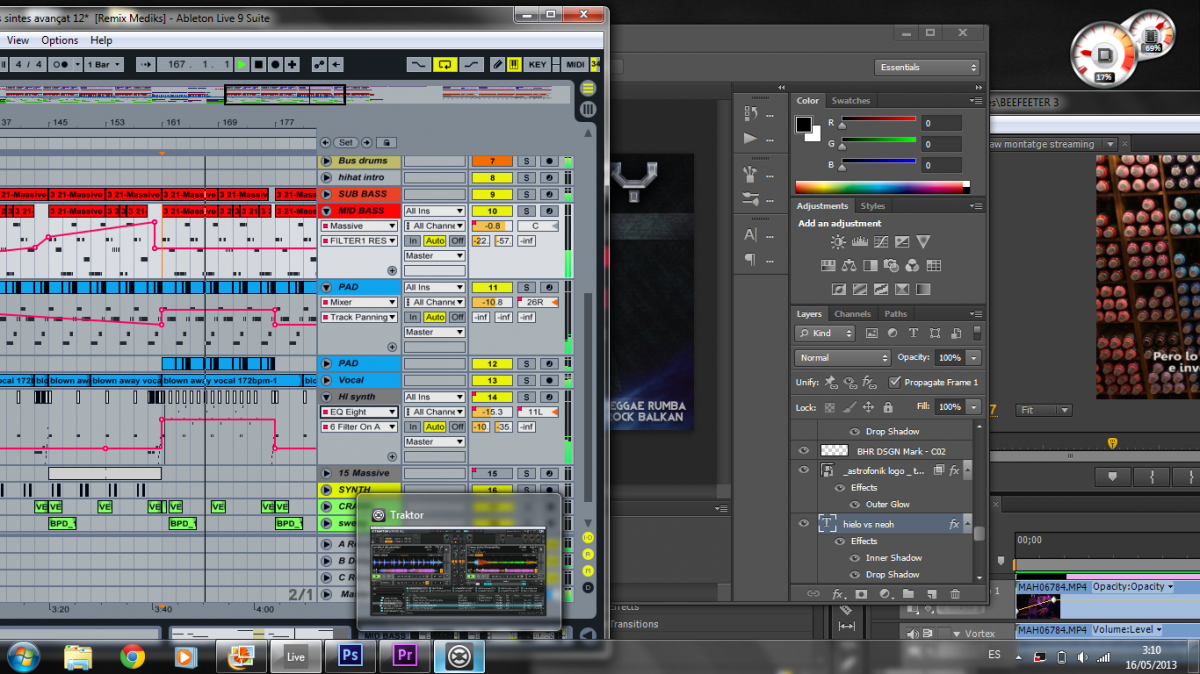Click the Traktor window preview thumbnail

458,571
